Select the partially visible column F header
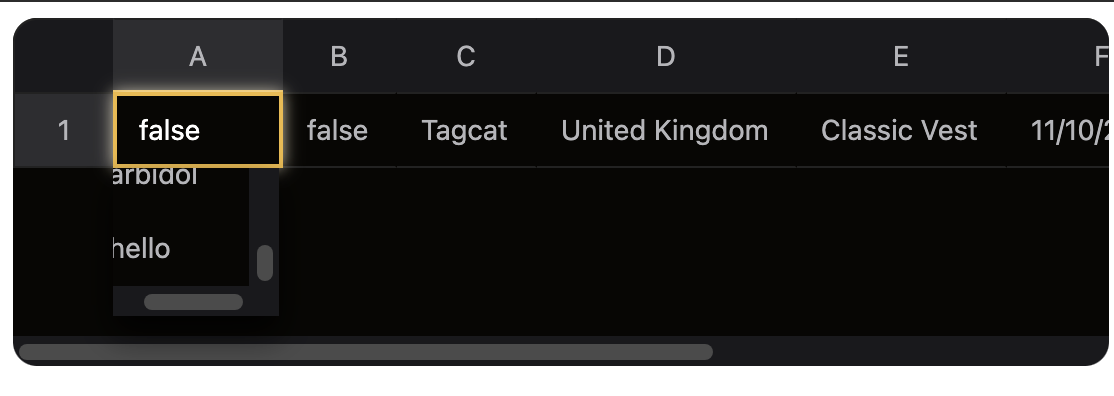Viewport: 1114px width, 396px height. [x=1057, y=56]
